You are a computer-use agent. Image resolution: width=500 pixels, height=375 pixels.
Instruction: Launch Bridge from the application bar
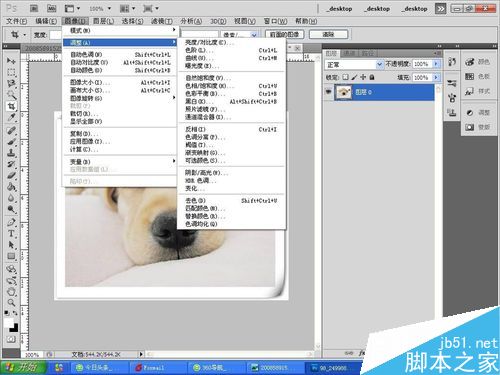(x=34, y=8)
